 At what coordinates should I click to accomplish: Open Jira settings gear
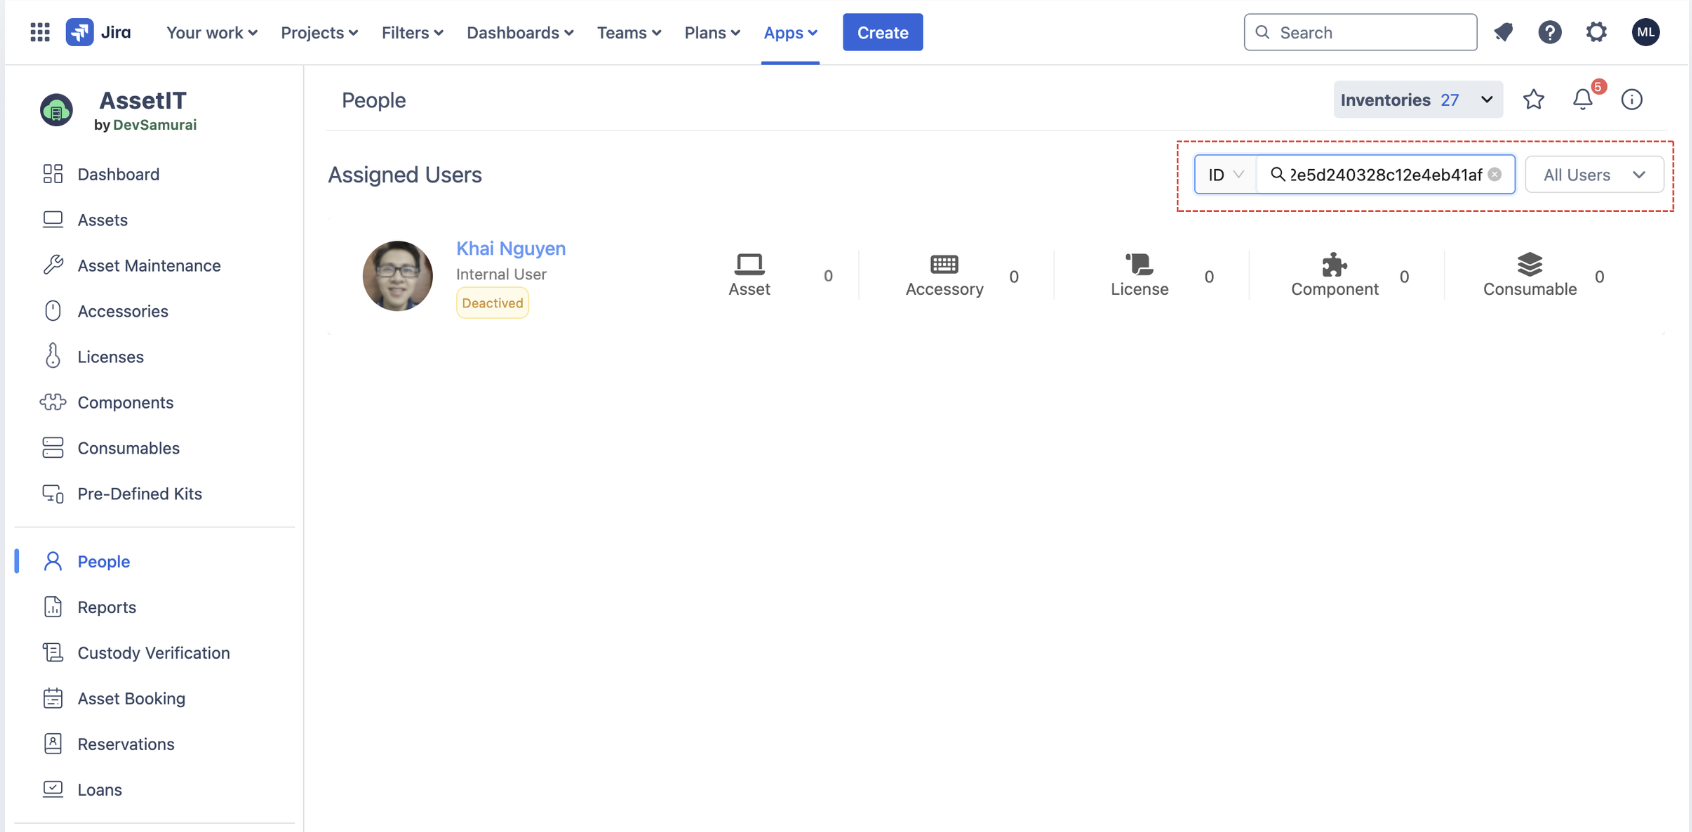pyautogui.click(x=1597, y=32)
